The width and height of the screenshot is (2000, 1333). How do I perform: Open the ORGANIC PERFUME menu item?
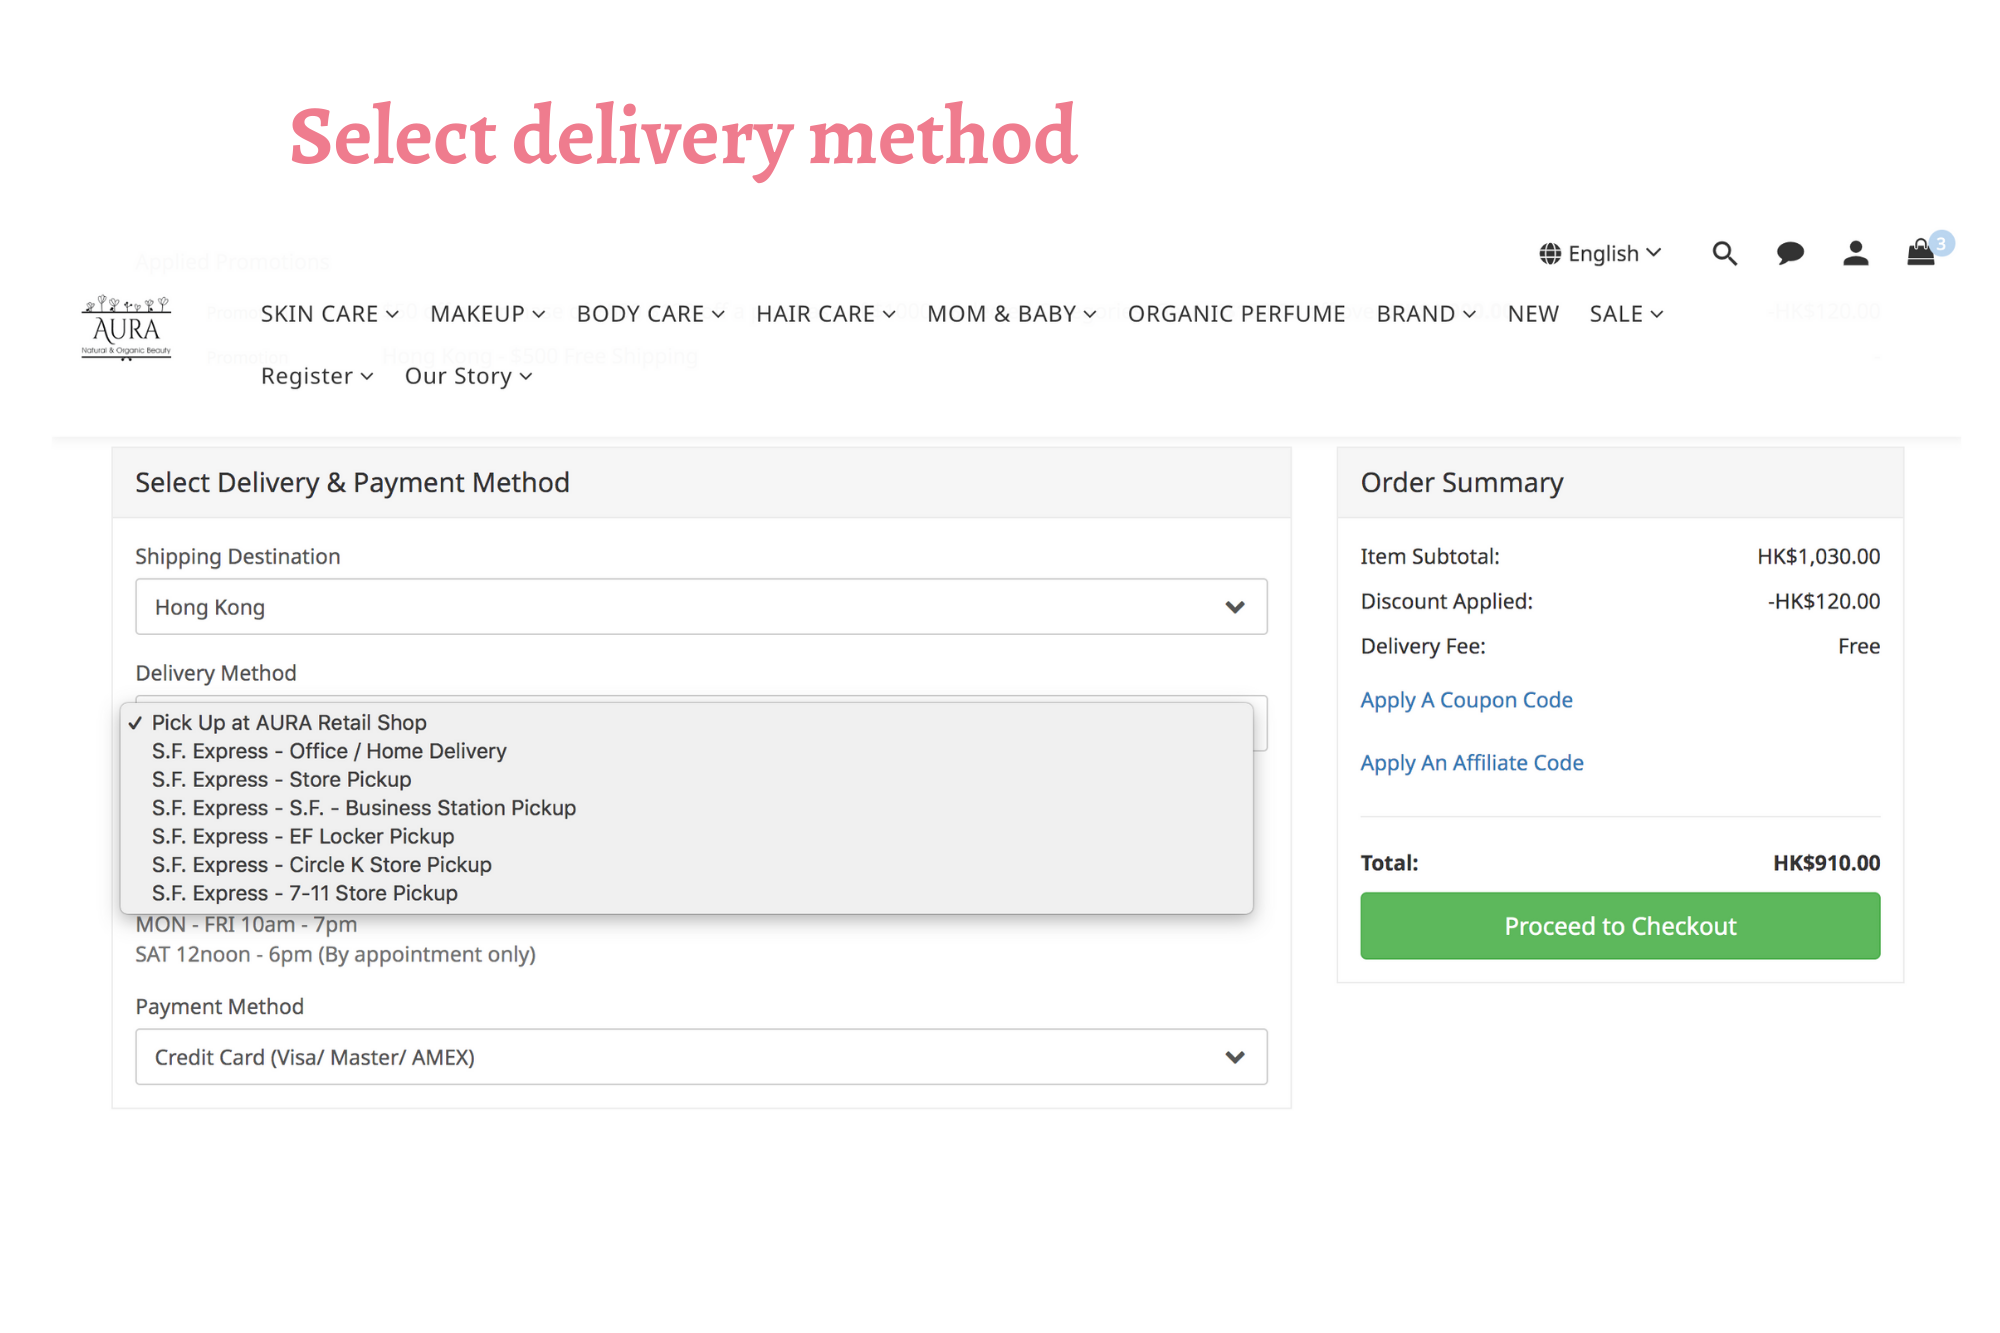pos(1236,314)
